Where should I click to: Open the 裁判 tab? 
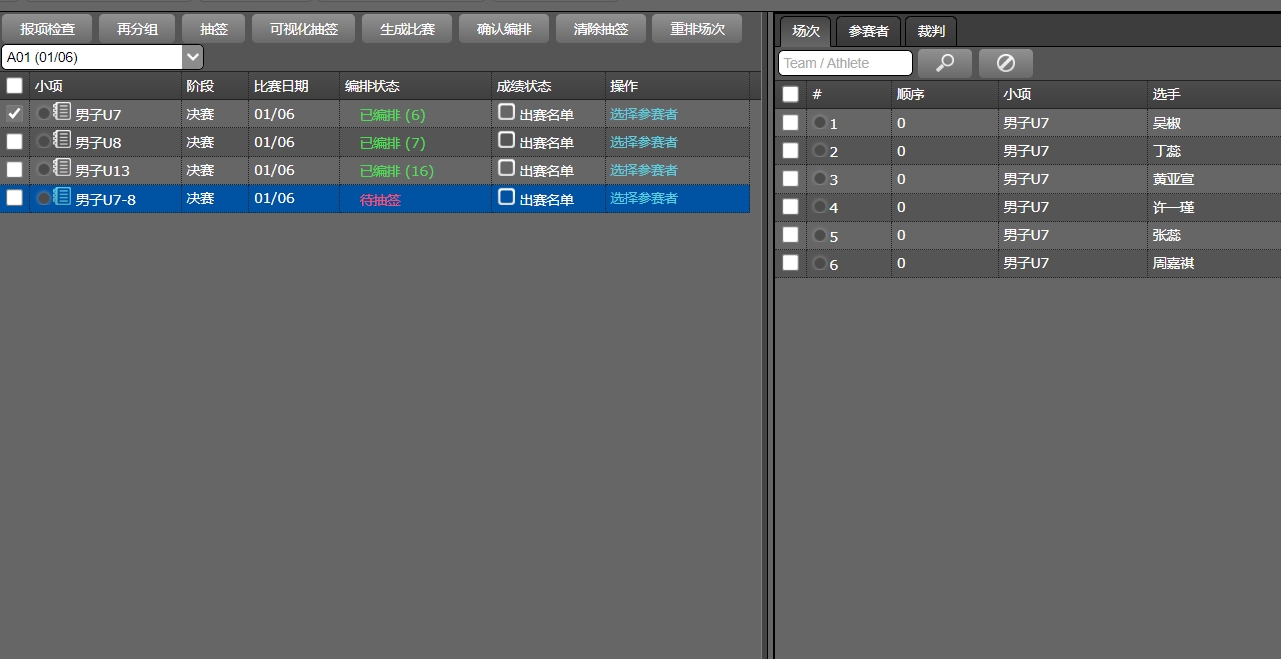click(931, 31)
